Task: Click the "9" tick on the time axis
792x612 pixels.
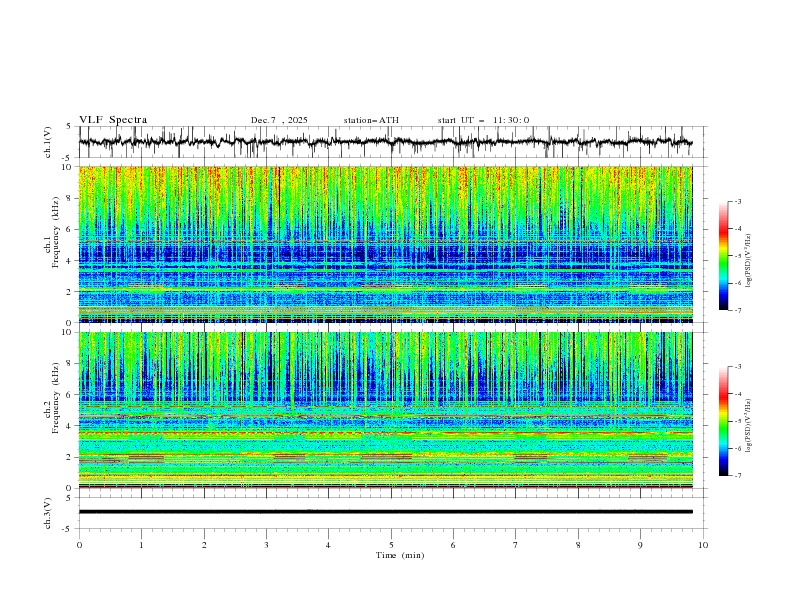Action: pyautogui.click(x=640, y=545)
